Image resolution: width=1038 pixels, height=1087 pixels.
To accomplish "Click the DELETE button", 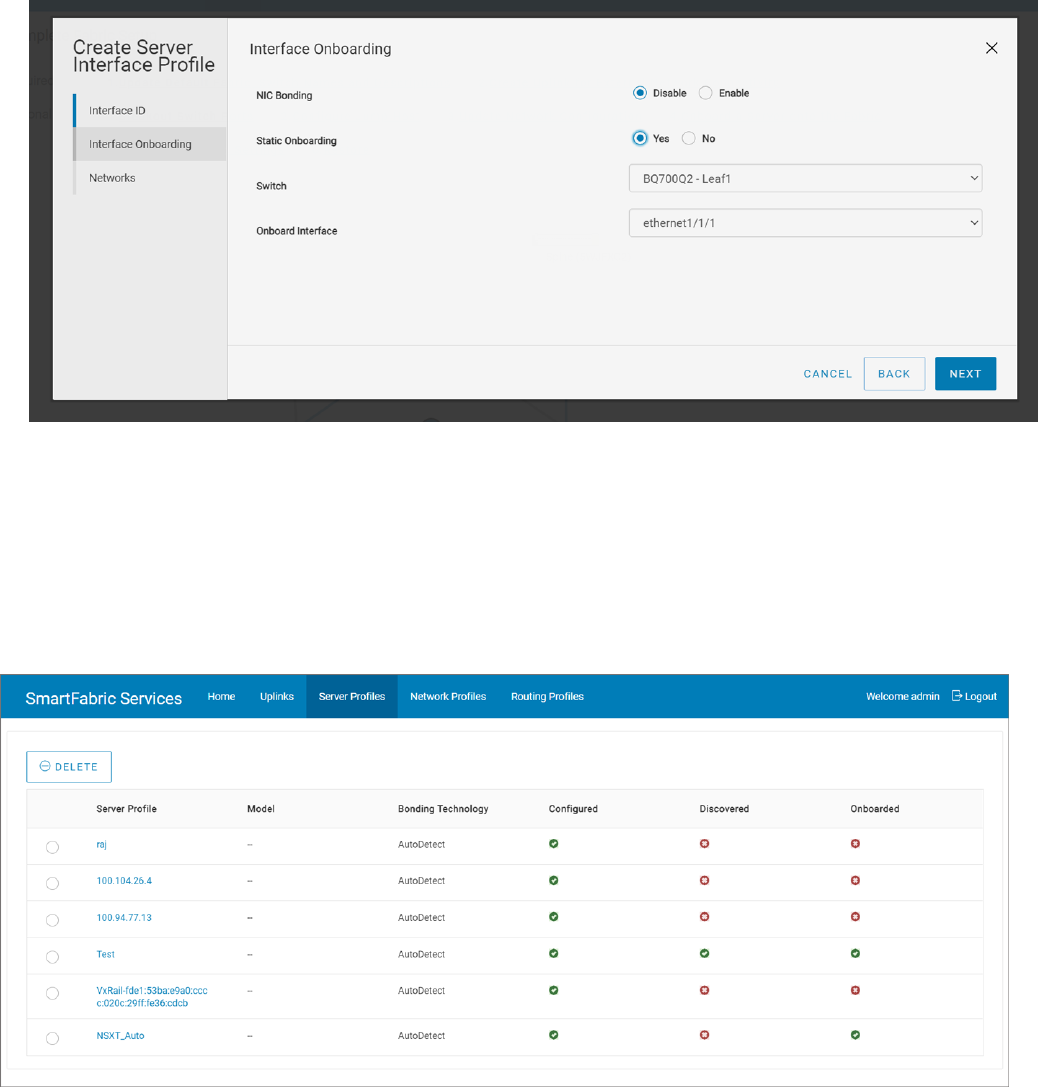I will (69, 767).
